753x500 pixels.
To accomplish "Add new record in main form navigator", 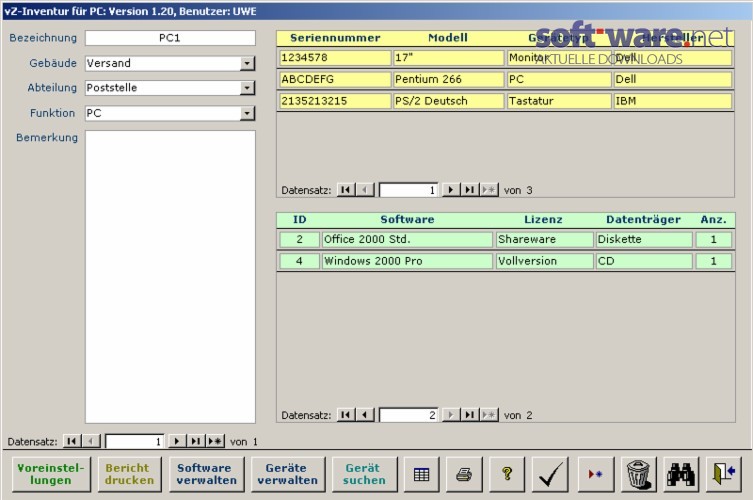I will click(x=215, y=441).
